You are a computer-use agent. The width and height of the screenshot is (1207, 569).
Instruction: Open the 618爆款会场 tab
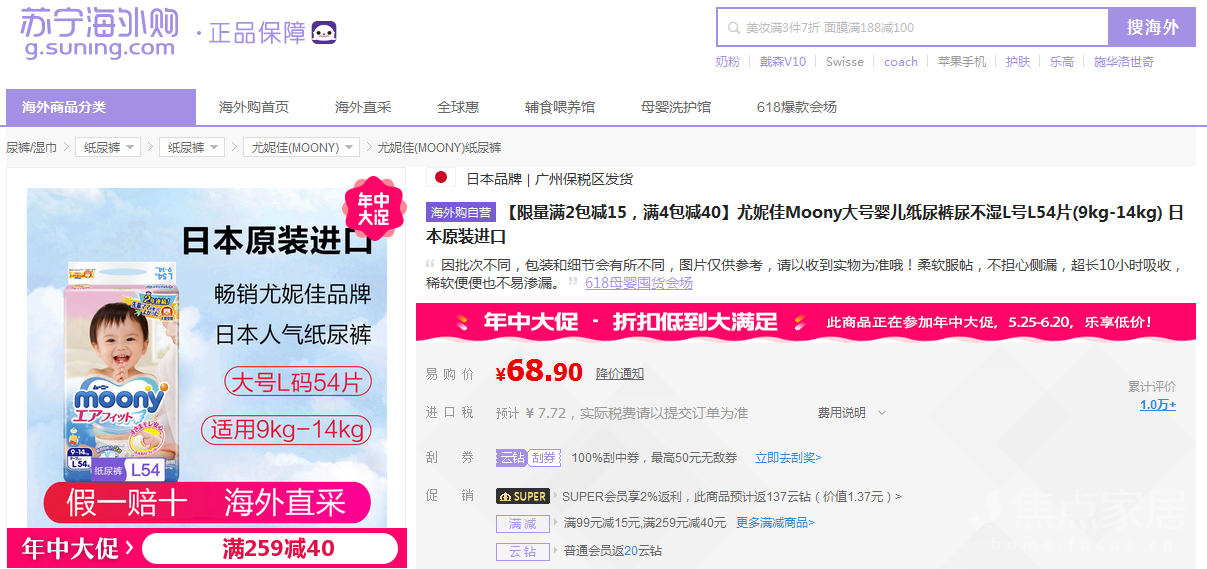pyautogui.click(x=797, y=107)
